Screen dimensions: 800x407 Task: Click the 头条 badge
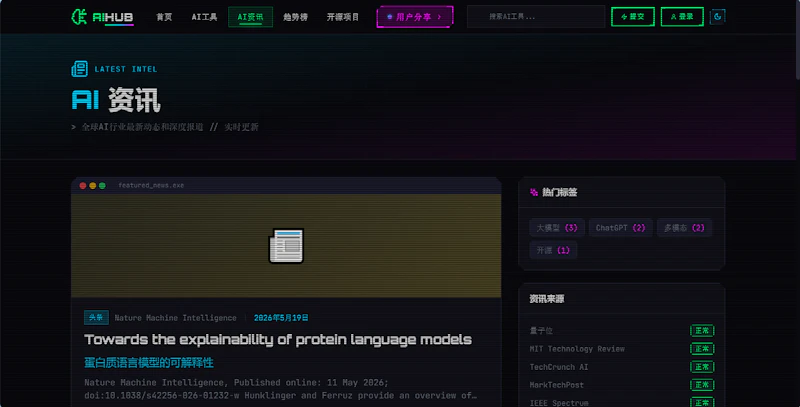click(x=96, y=317)
